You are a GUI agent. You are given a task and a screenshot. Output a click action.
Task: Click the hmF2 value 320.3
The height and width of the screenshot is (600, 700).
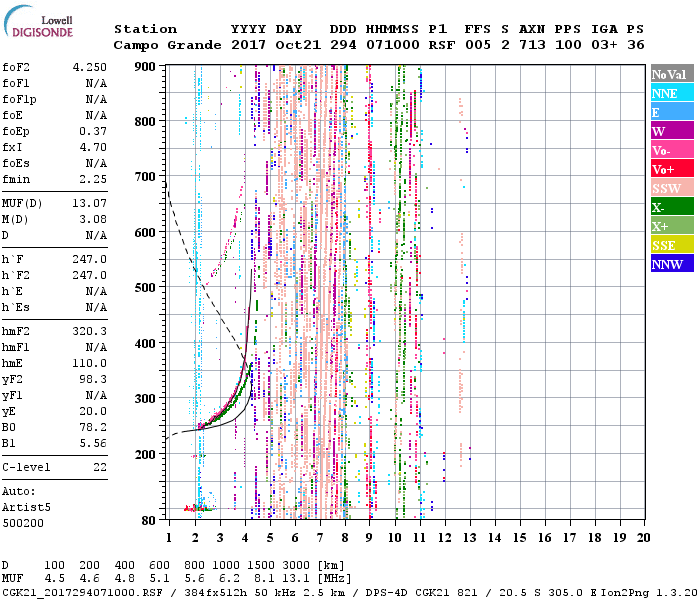(x=89, y=330)
